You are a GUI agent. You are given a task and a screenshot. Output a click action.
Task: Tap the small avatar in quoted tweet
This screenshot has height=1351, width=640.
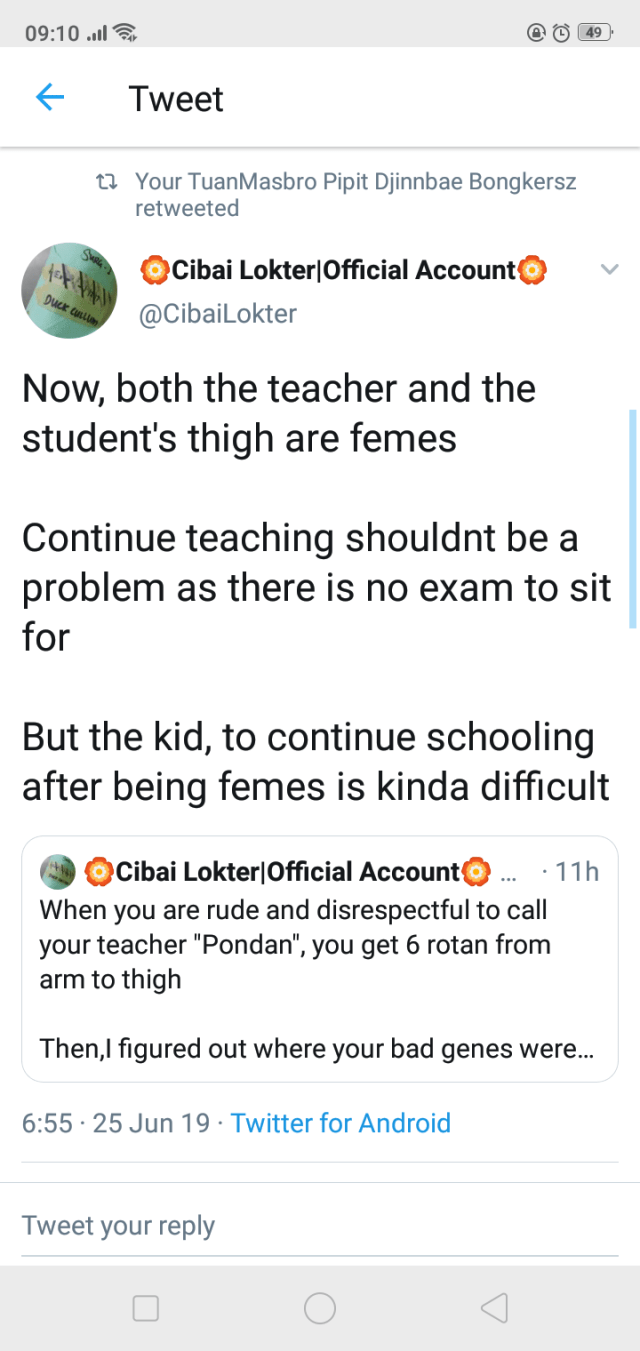coord(58,872)
